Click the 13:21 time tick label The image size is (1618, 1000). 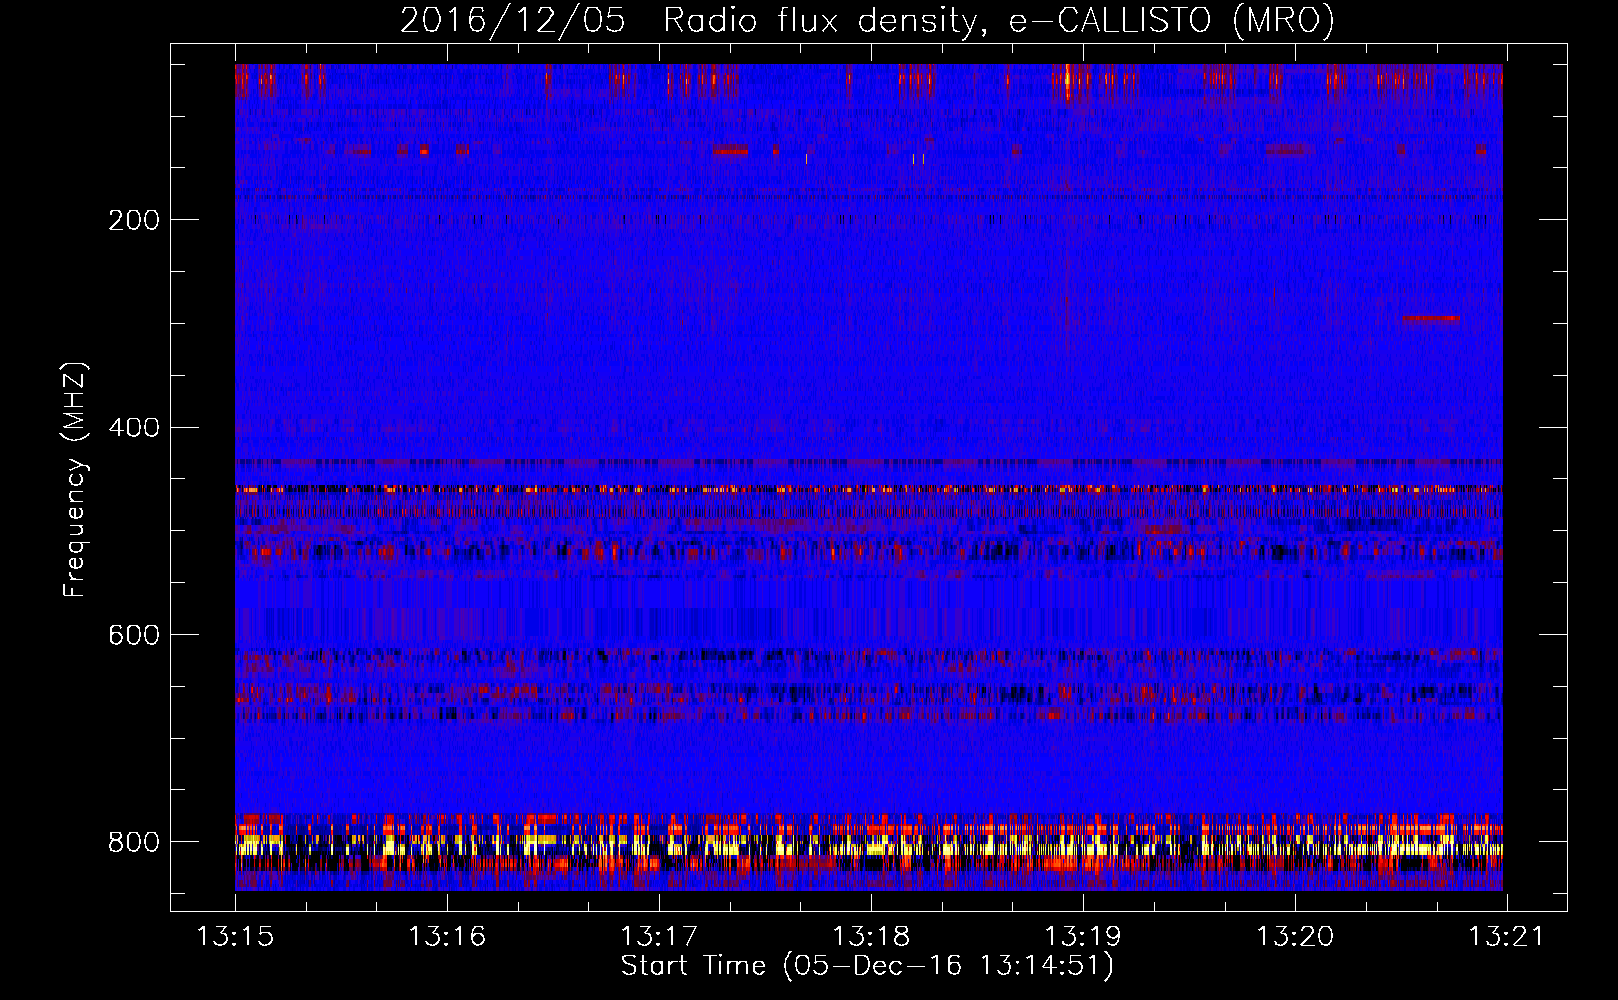tap(1506, 936)
